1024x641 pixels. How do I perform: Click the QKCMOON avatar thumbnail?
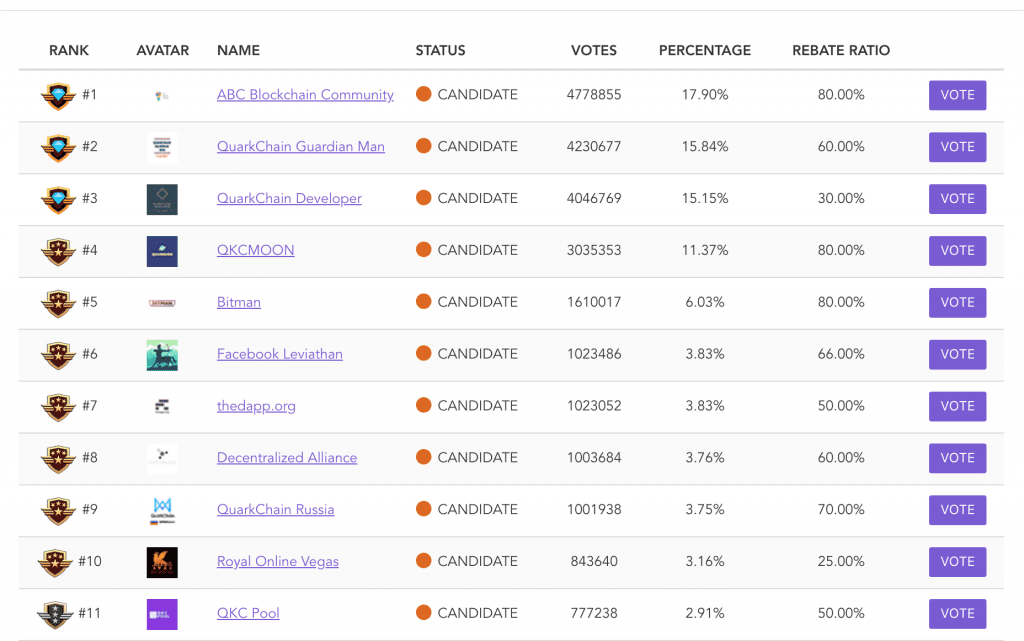pos(162,251)
